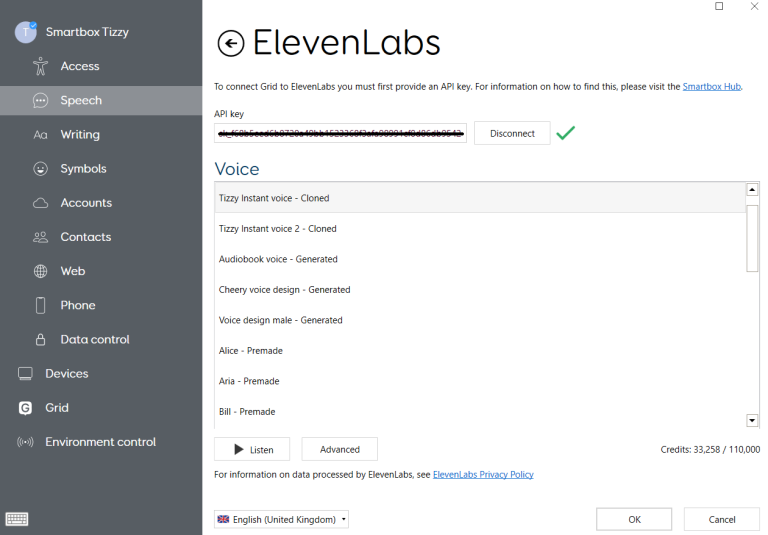Click the green API key checkmark

tap(566, 133)
